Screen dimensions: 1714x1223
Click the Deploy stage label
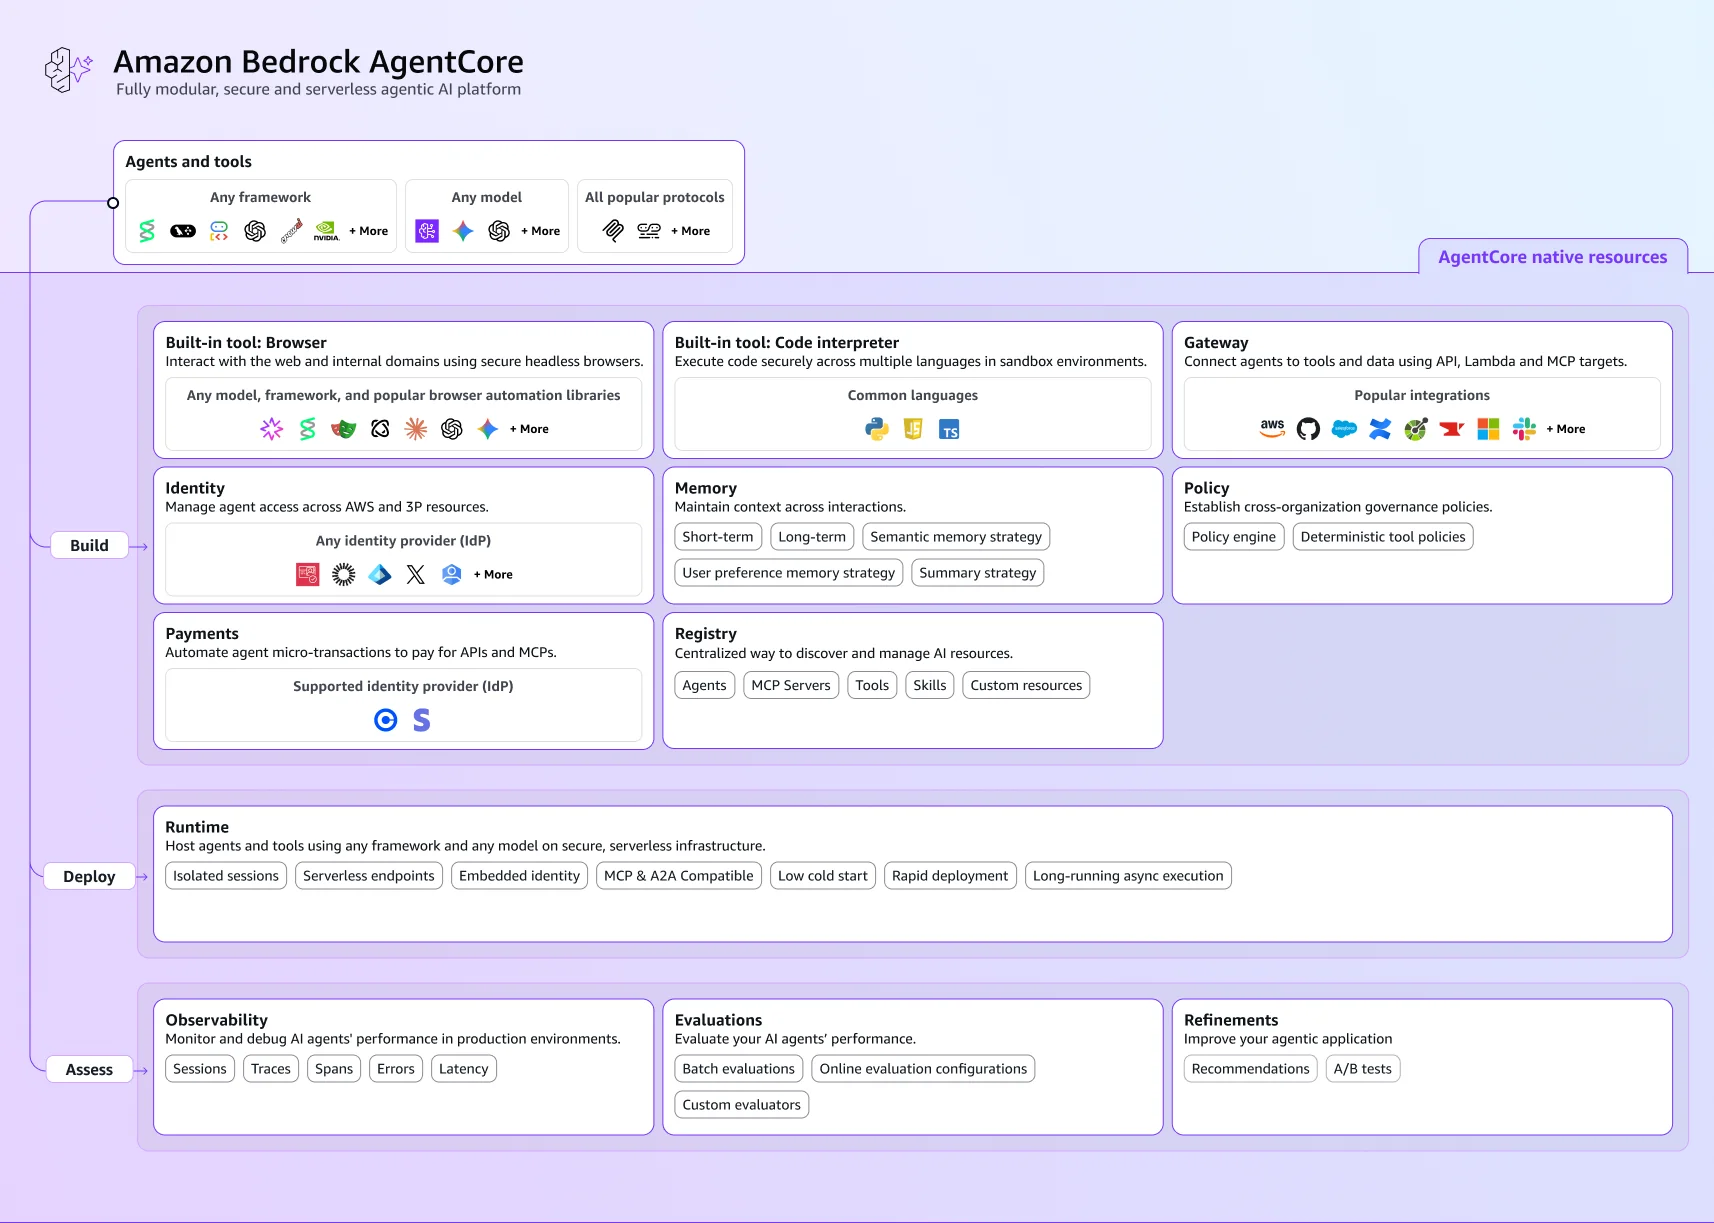[89, 877]
